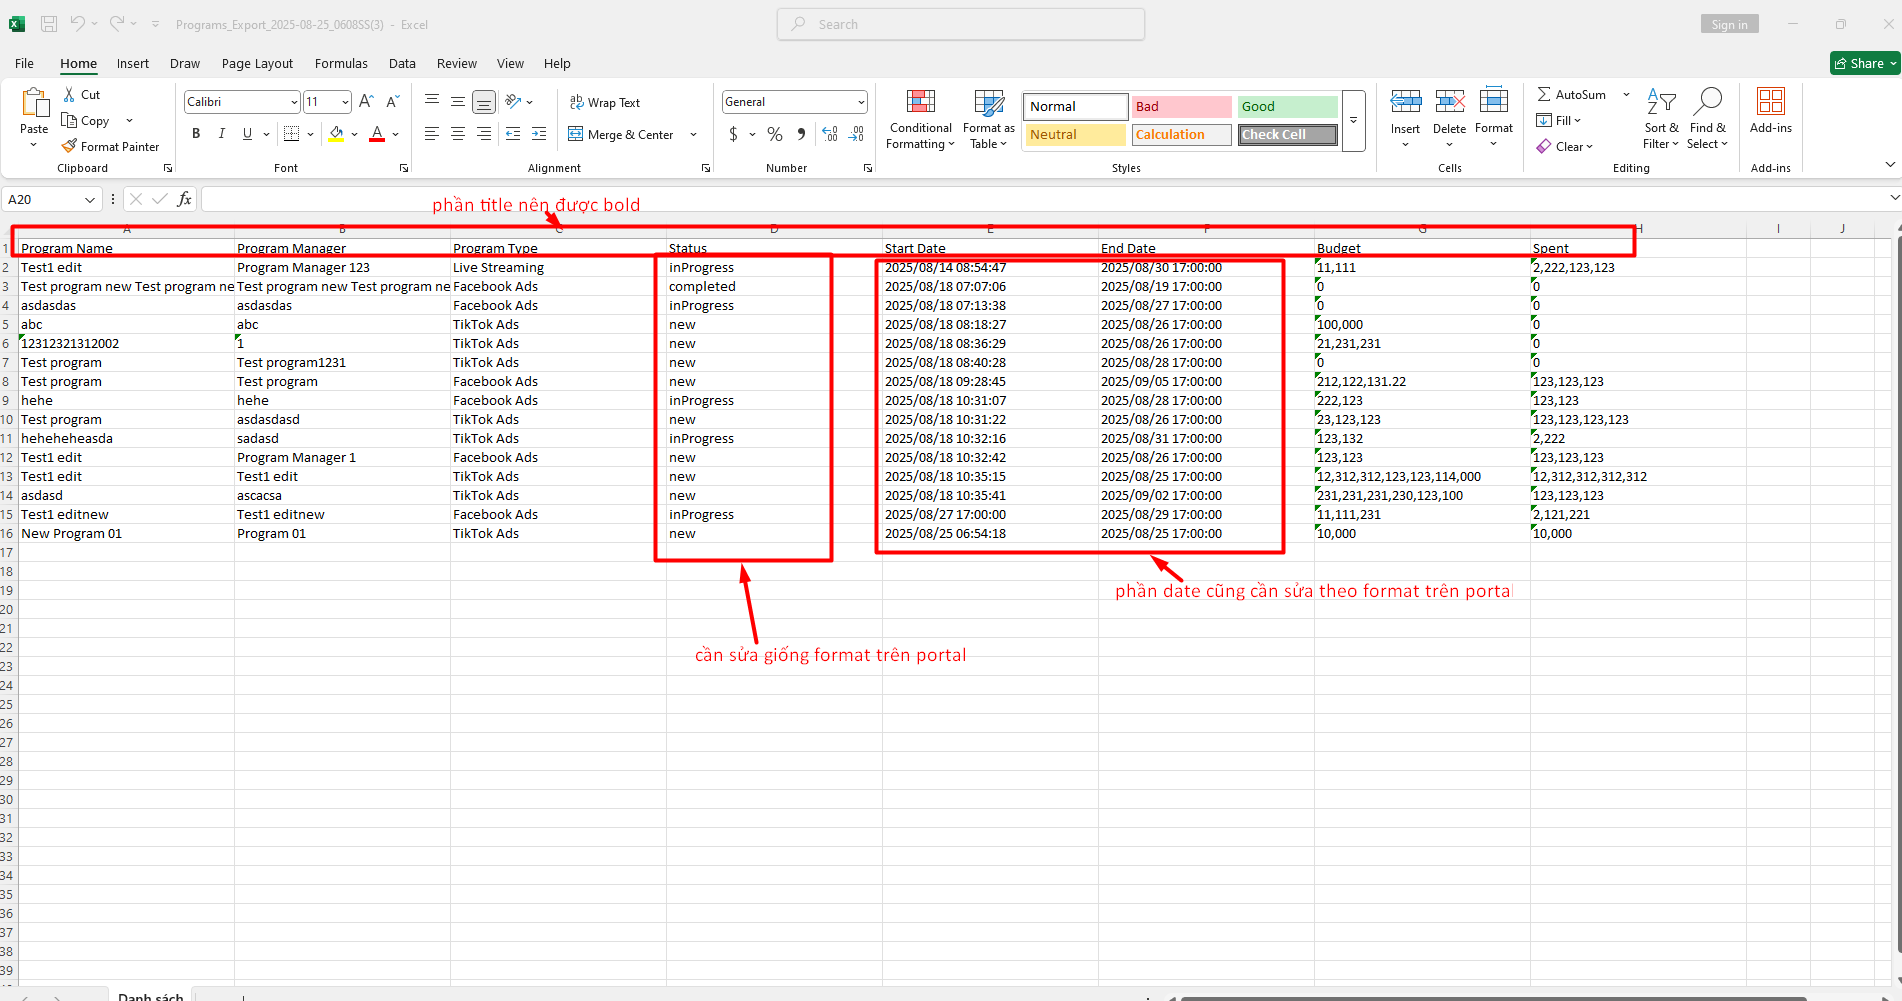Click the Search box in title bar
Screen dimensions: 1902x1001
960,24
